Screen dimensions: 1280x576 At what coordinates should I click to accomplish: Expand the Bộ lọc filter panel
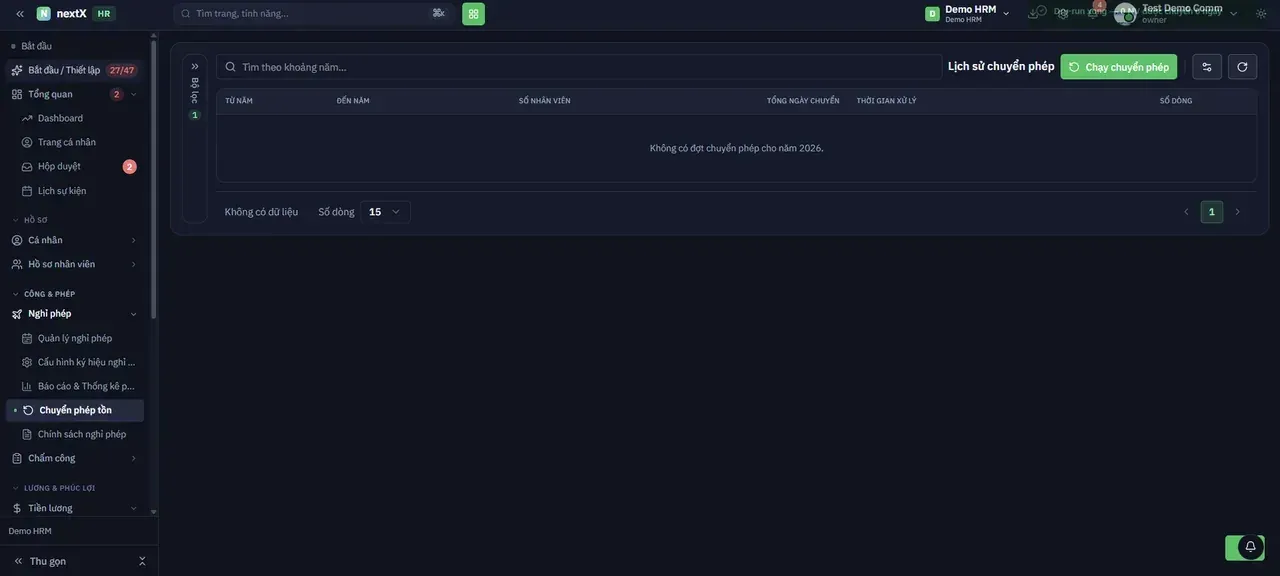[195, 67]
